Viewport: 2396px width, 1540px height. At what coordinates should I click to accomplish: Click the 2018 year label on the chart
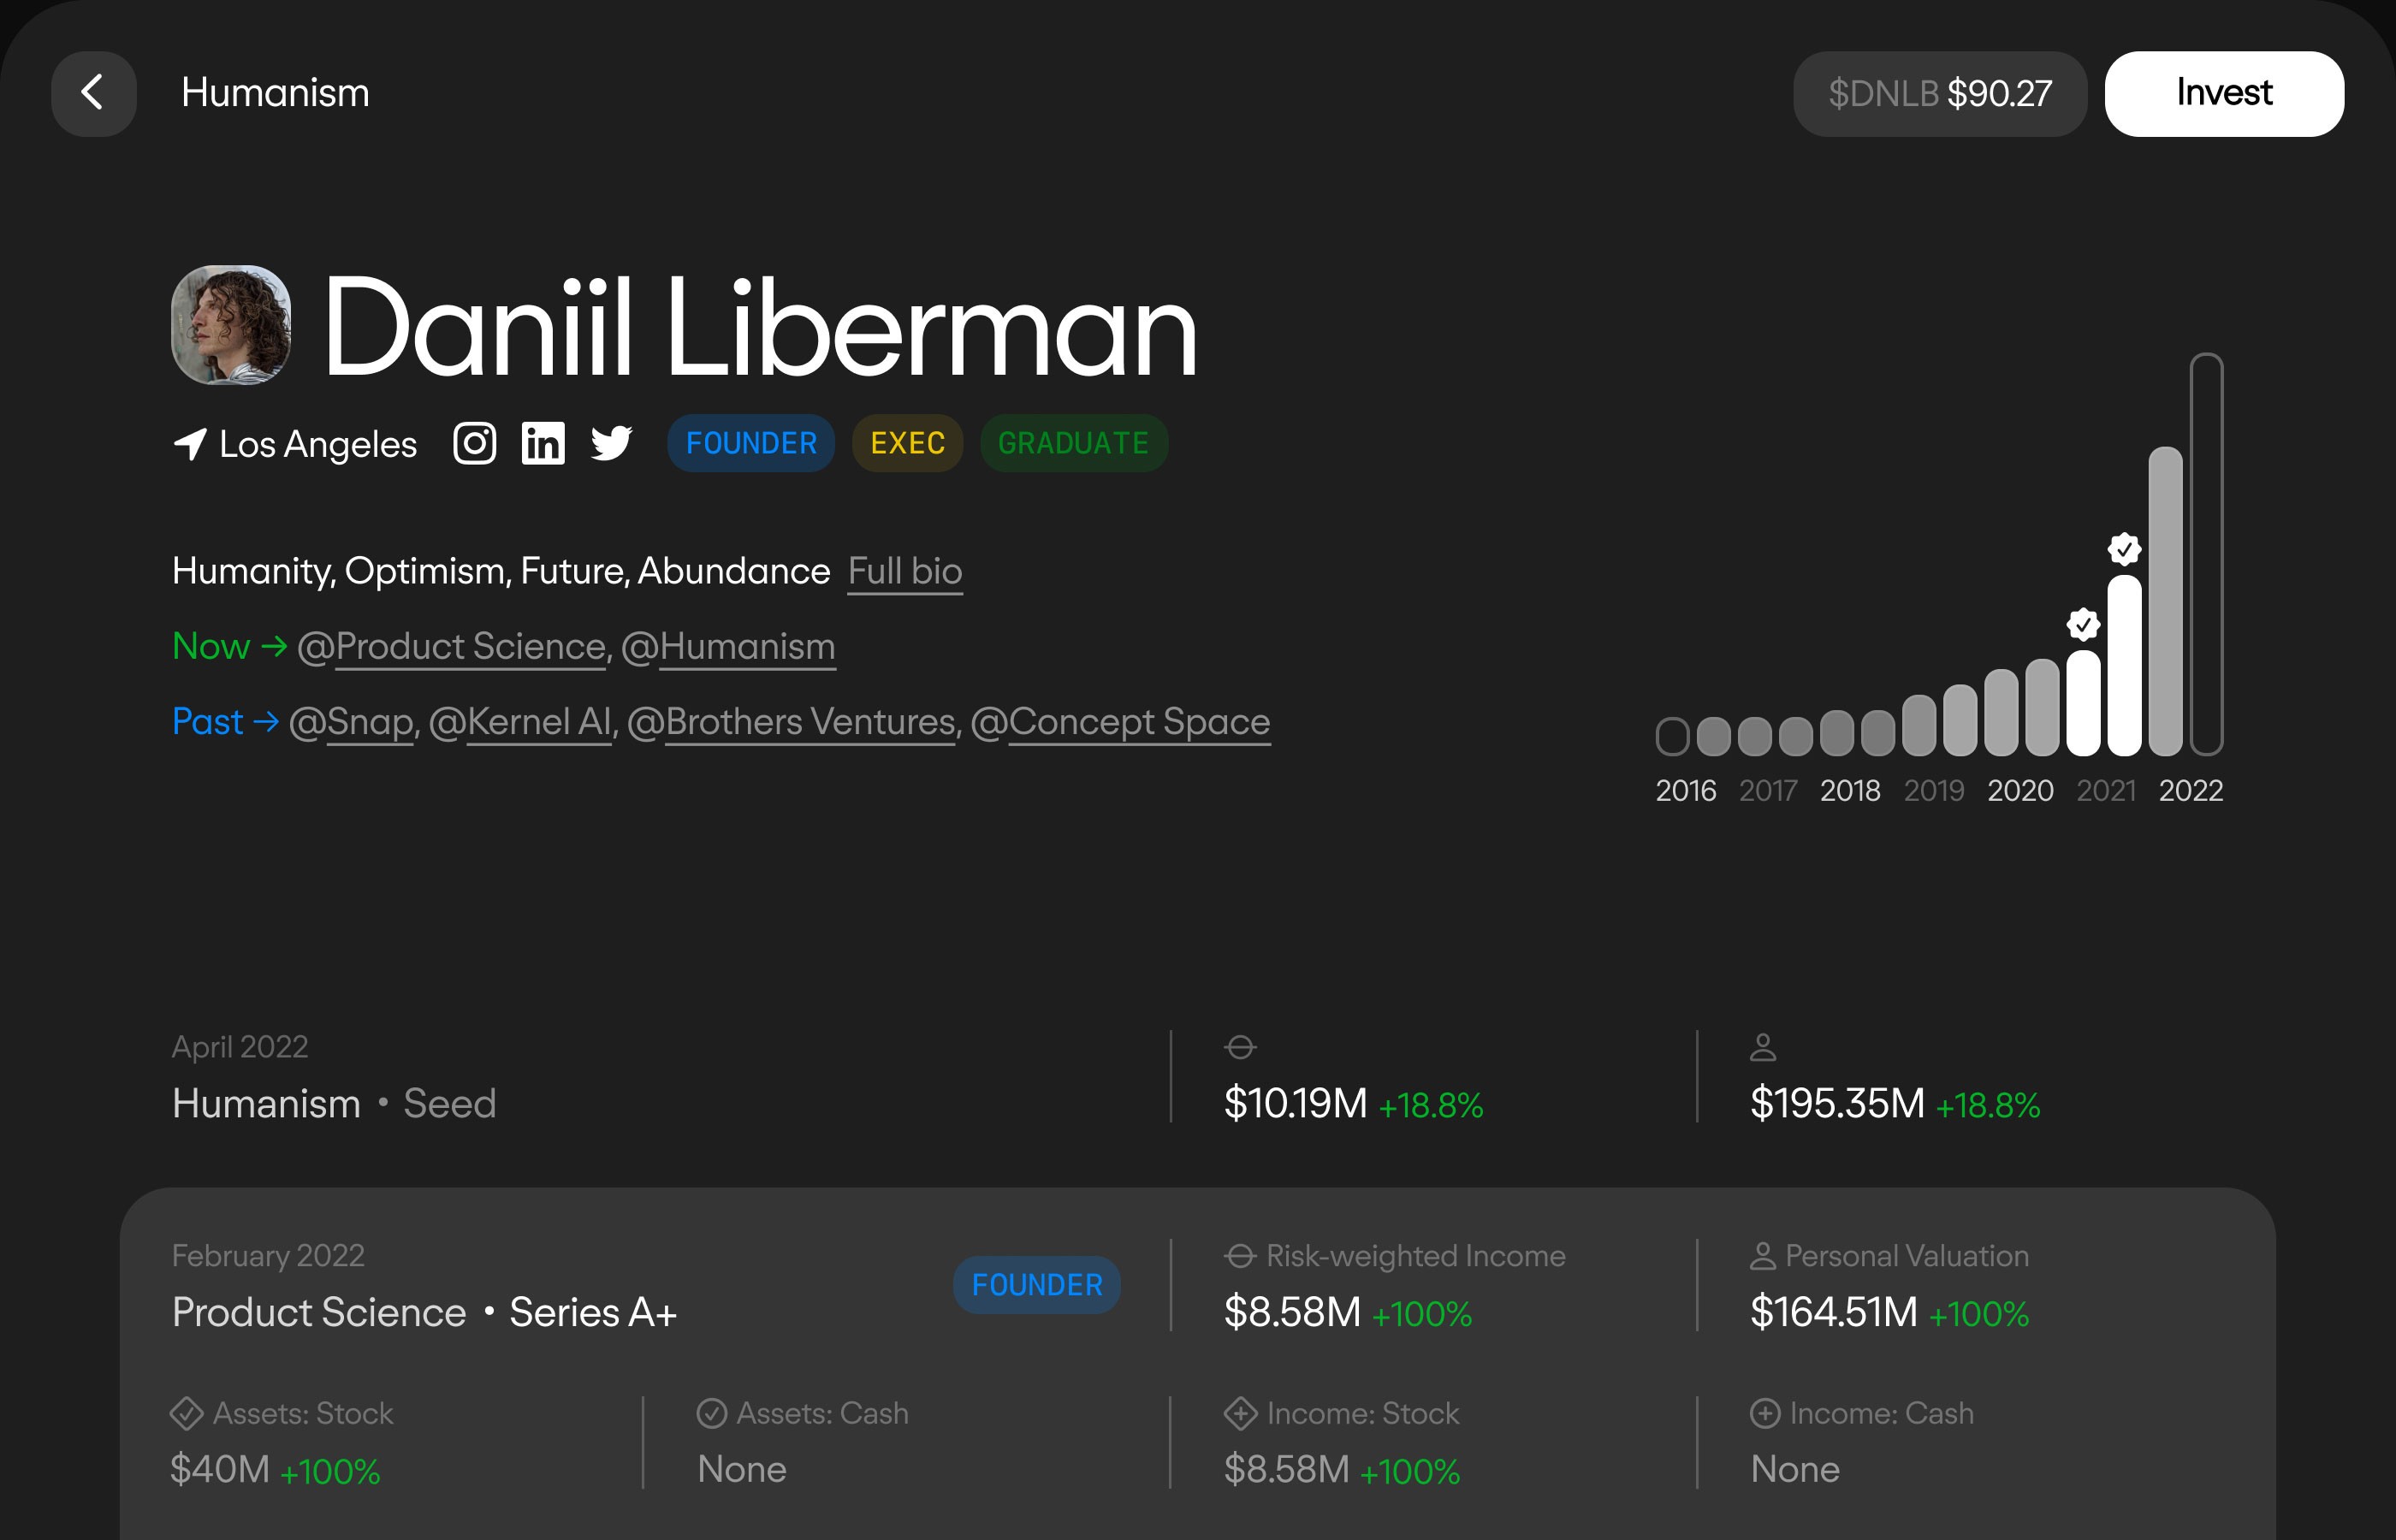[x=1850, y=791]
